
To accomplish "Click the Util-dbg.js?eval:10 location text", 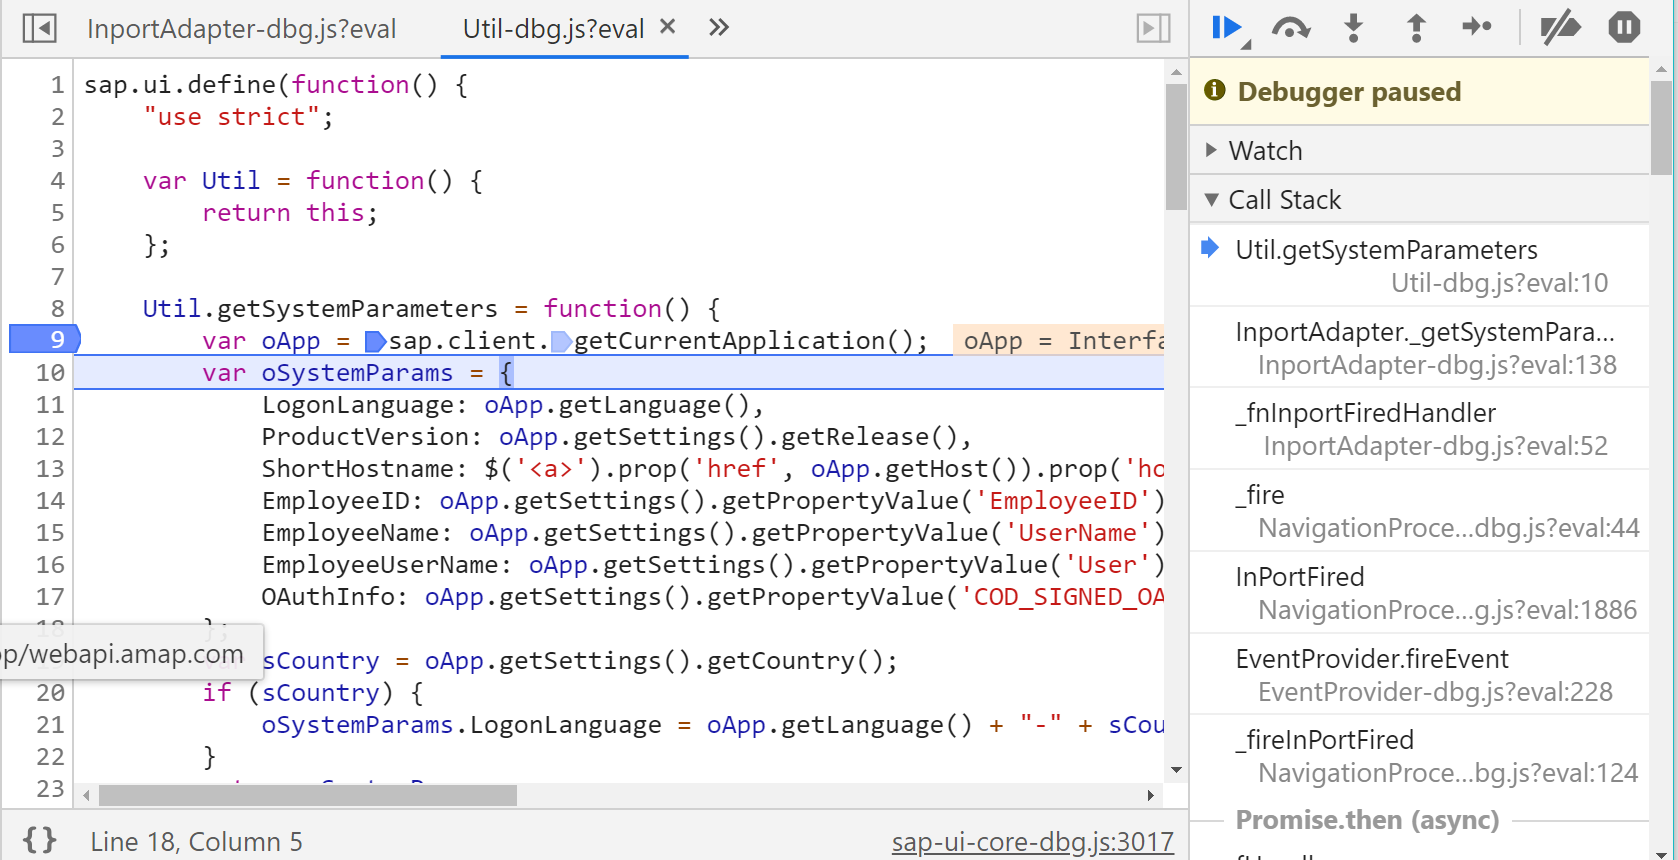I will pyautogui.click(x=1499, y=283).
